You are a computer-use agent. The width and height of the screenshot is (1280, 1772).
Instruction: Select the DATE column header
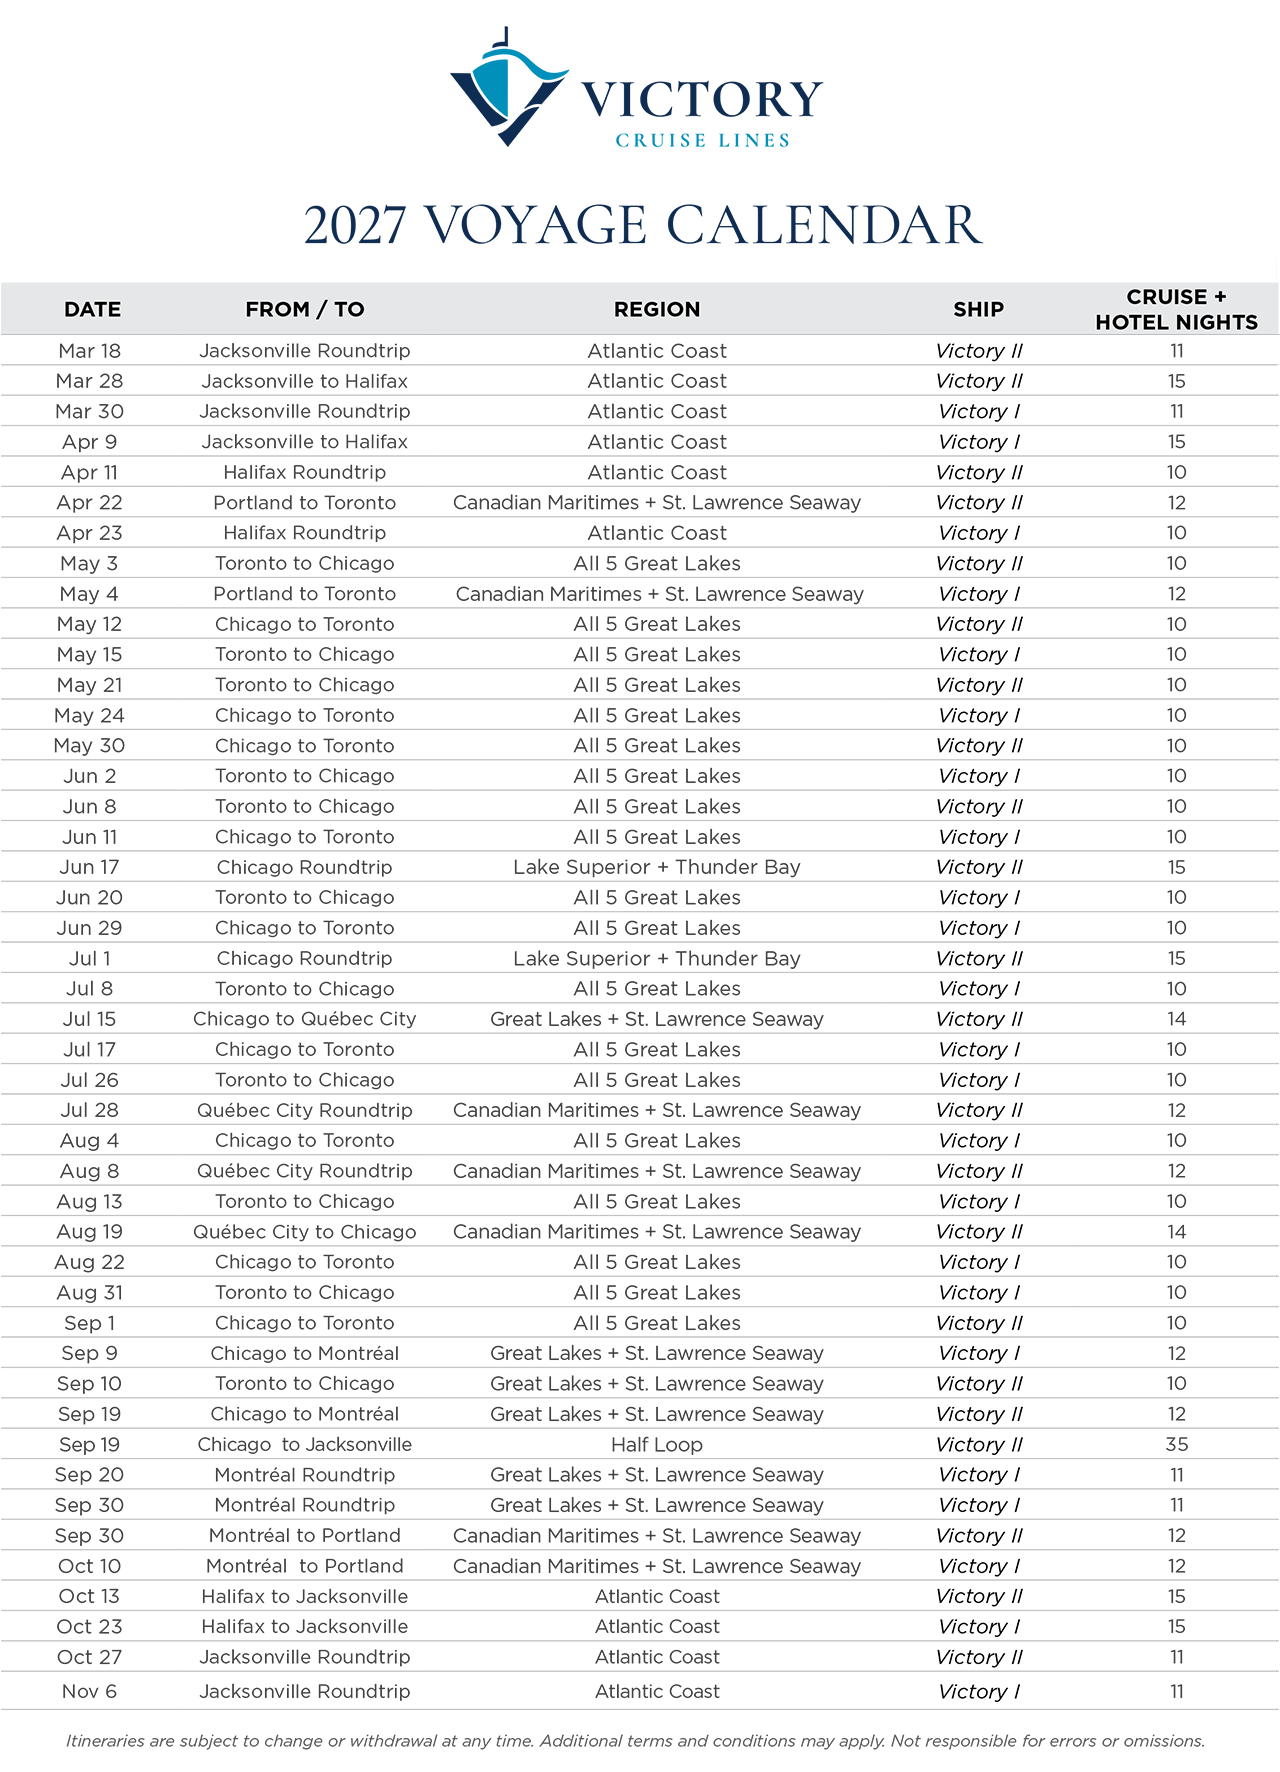(x=92, y=309)
